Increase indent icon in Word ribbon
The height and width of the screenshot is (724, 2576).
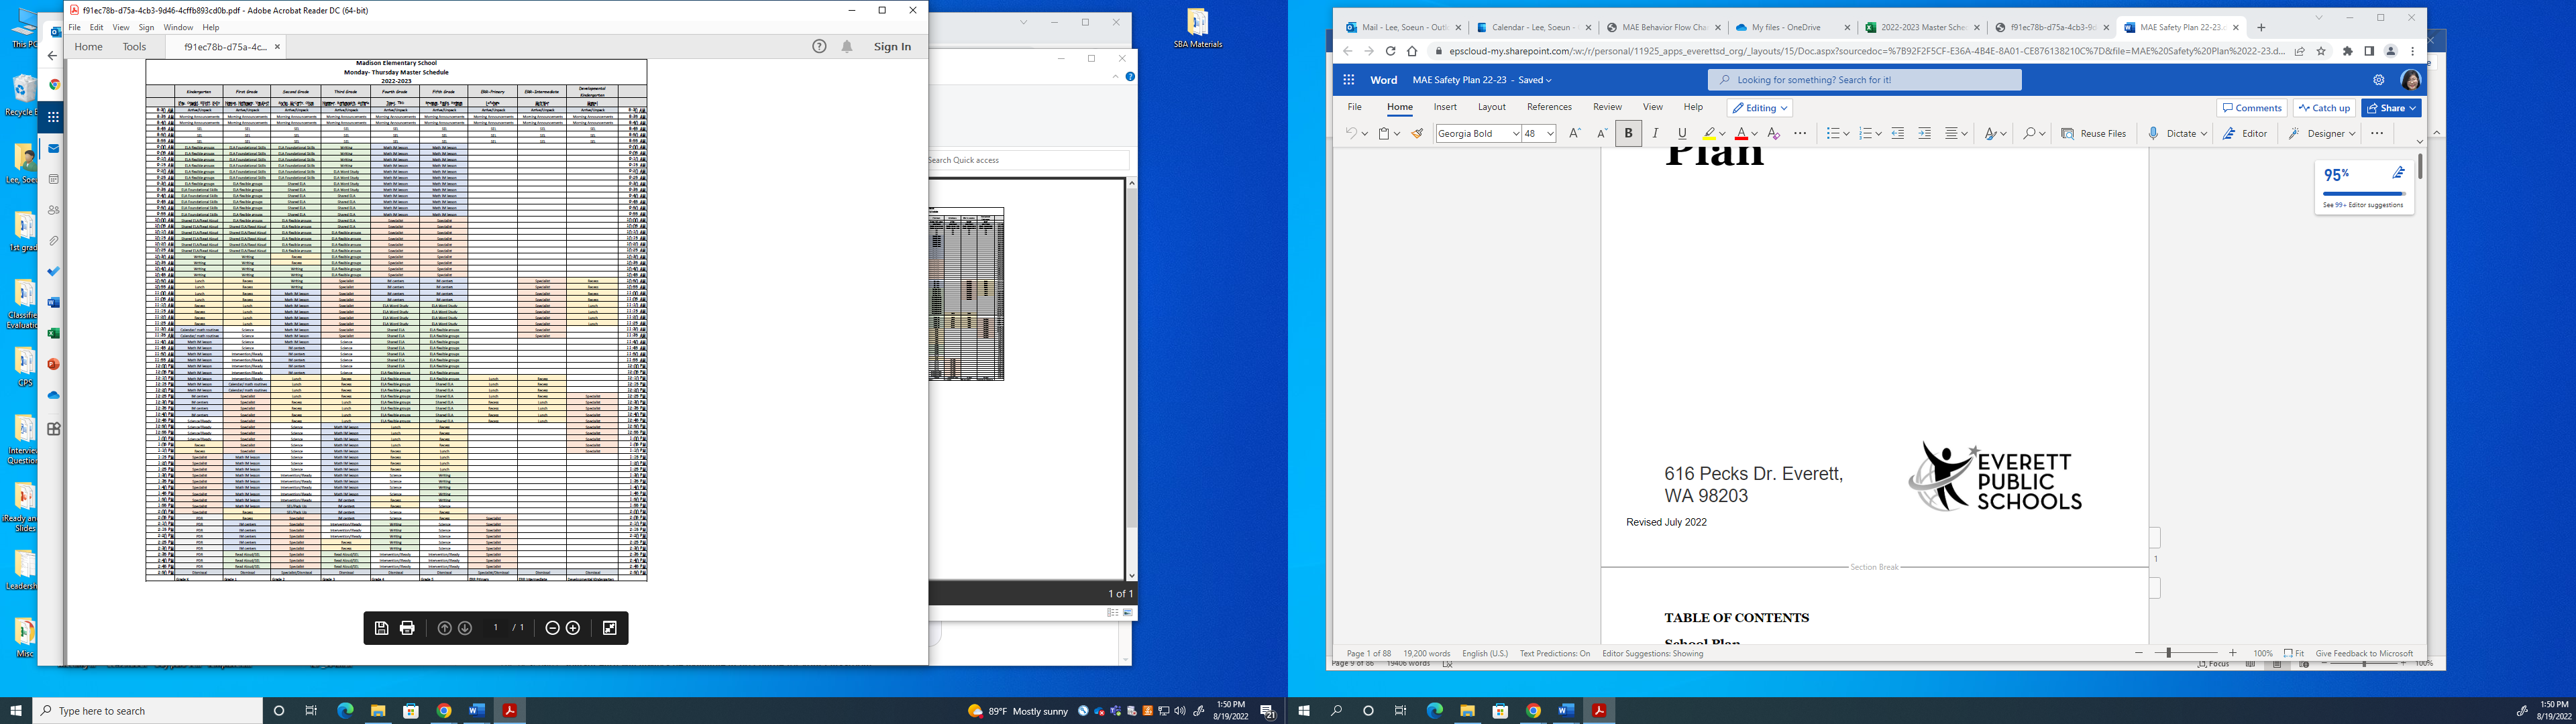(x=1924, y=133)
